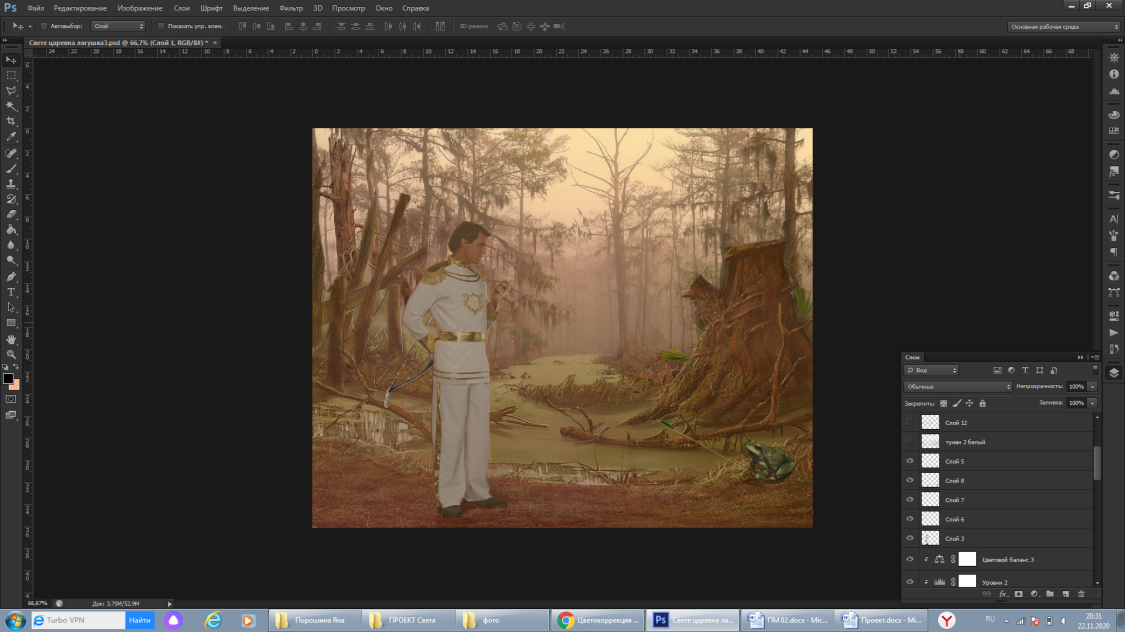Open the Непрозрачность slider arrow
This screenshot has height=632, width=1125.
click(x=1093, y=387)
